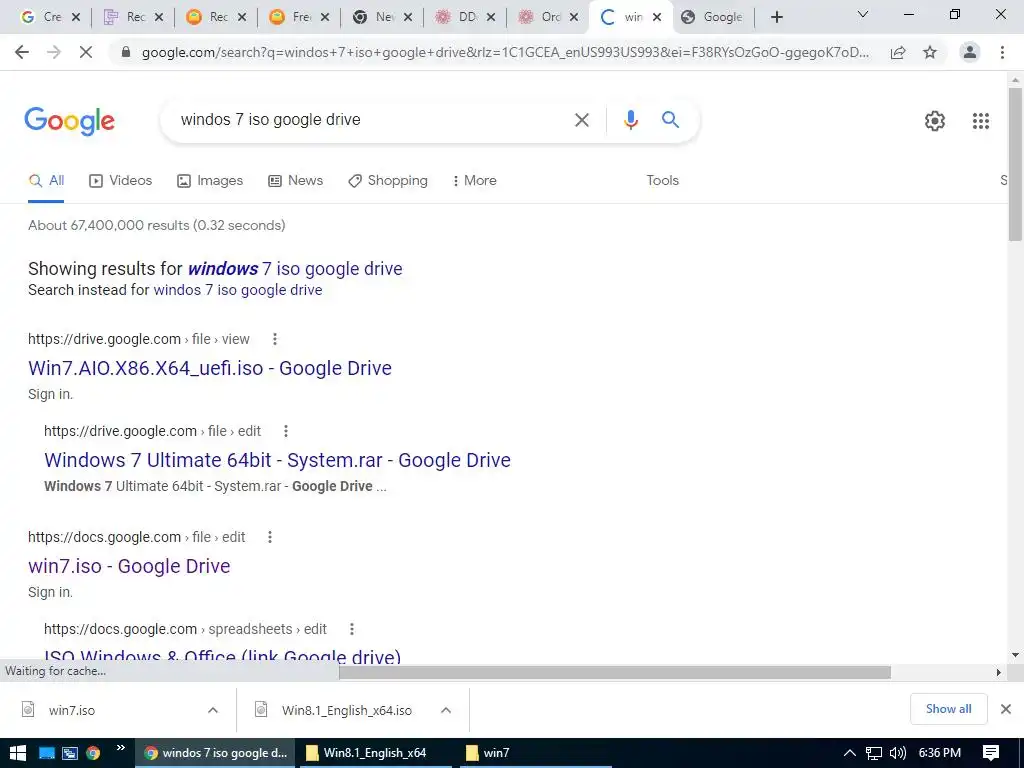Open Win8.1_English_x64 folder in taskbar

pyautogui.click(x=375, y=753)
